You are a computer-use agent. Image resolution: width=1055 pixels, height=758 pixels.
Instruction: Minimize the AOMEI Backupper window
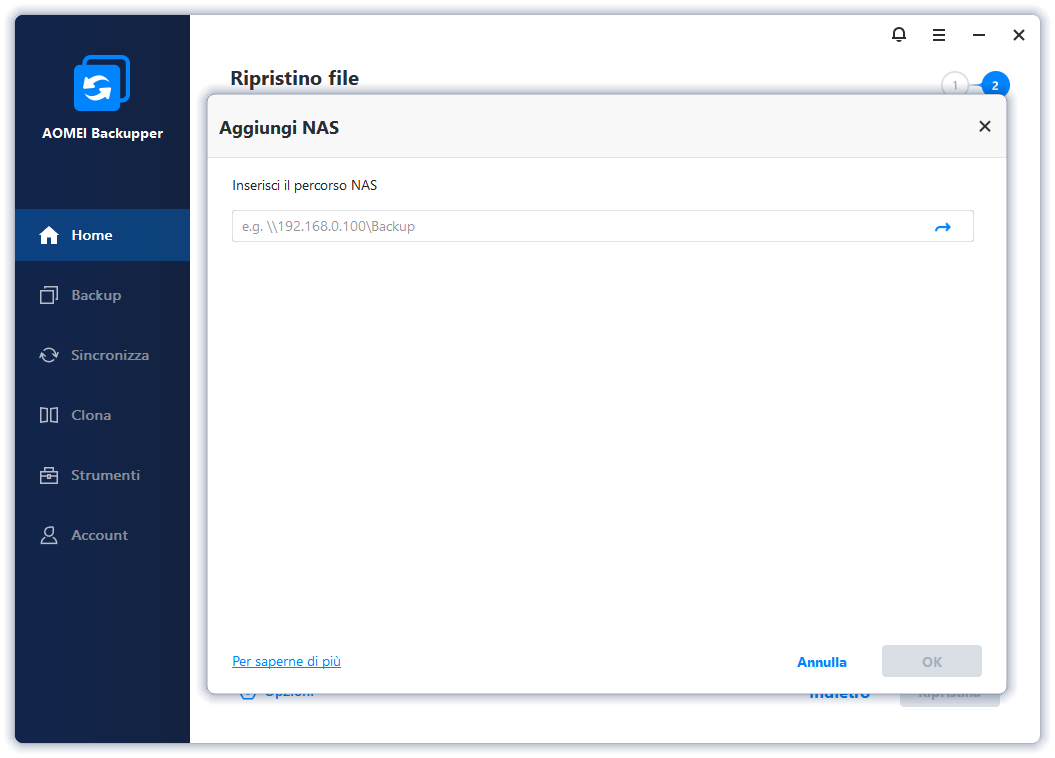(x=978, y=35)
